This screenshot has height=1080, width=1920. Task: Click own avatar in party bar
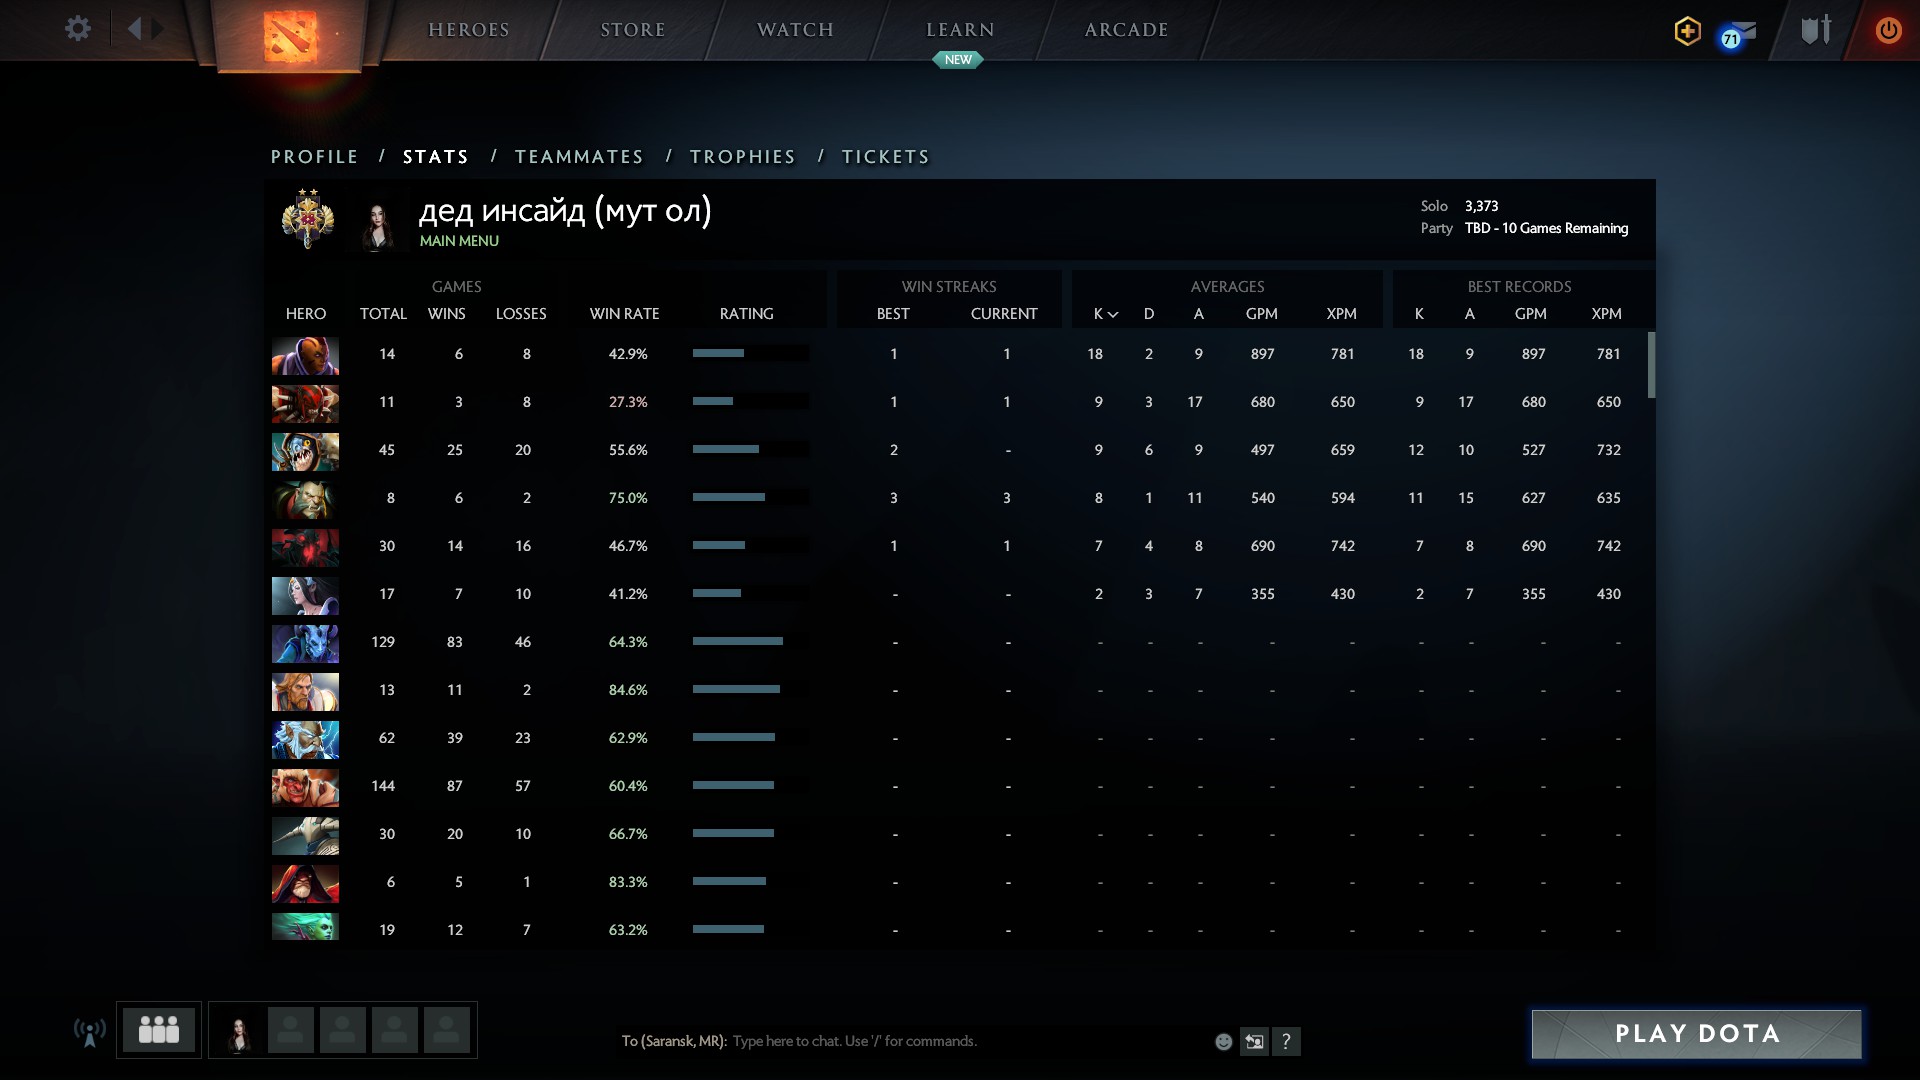(x=238, y=1030)
